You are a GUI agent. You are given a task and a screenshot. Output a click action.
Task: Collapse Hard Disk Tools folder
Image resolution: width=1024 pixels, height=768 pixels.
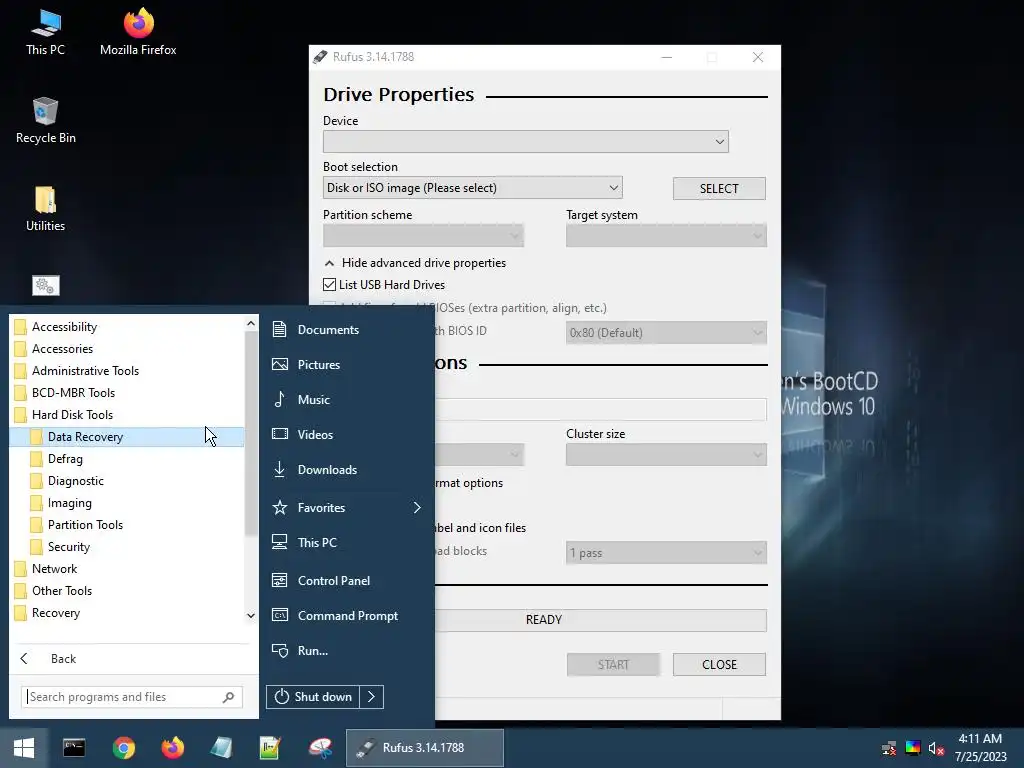(127, 415)
